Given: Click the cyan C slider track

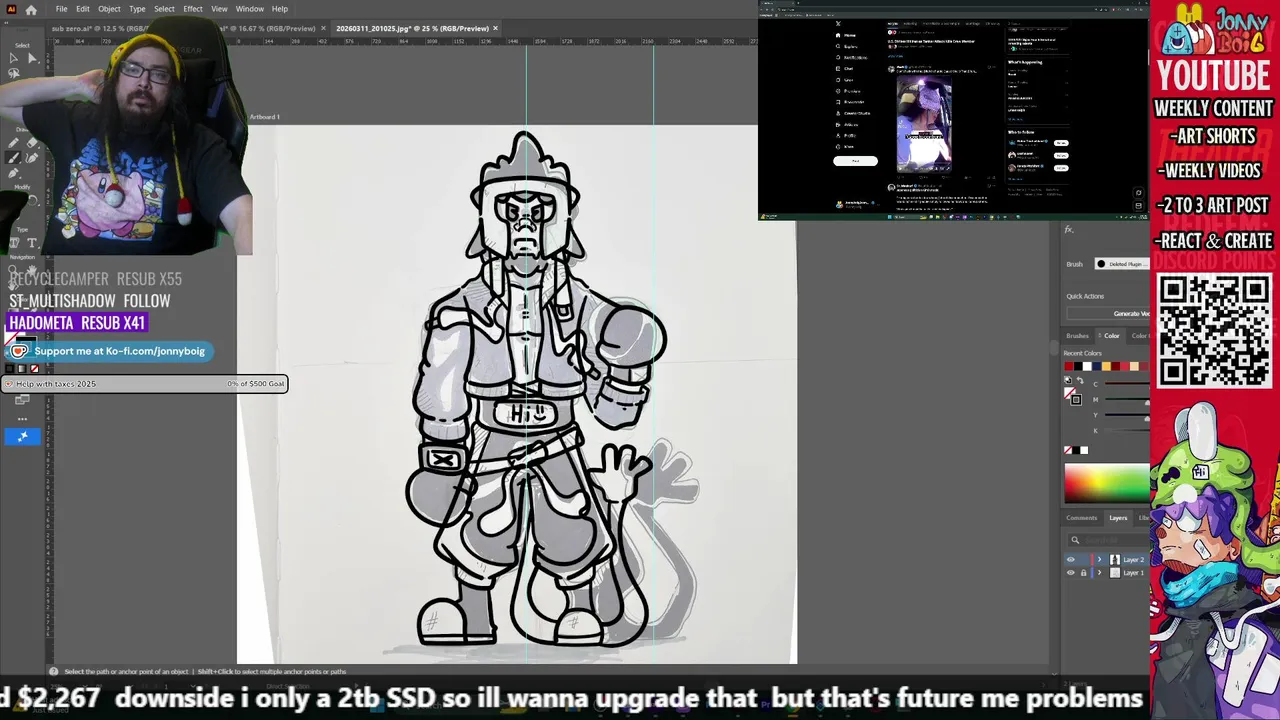Looking at the screenshot, I should pos(1127,384).
